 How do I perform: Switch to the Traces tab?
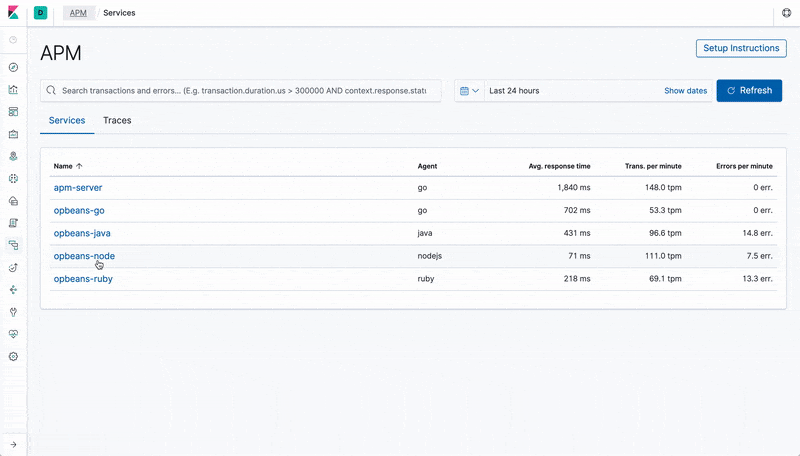point(117,120)
